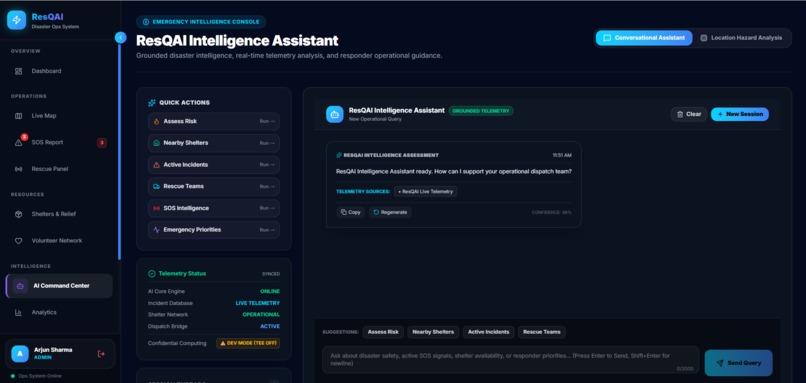Switch to Conversational Assistant tab

coord(644,38)
